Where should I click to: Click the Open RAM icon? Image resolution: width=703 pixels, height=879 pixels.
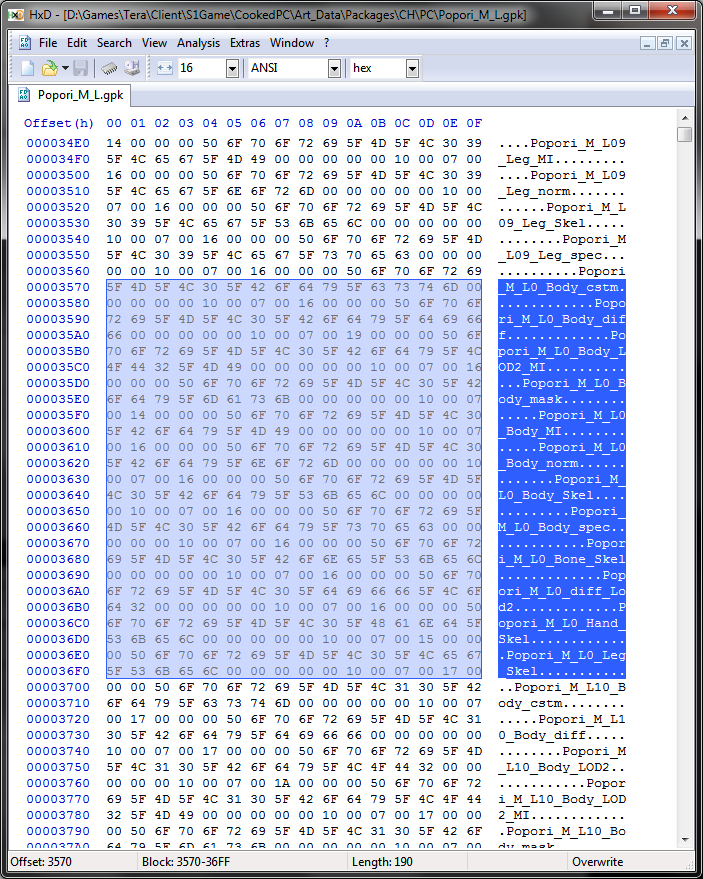[x=110, y=68]
